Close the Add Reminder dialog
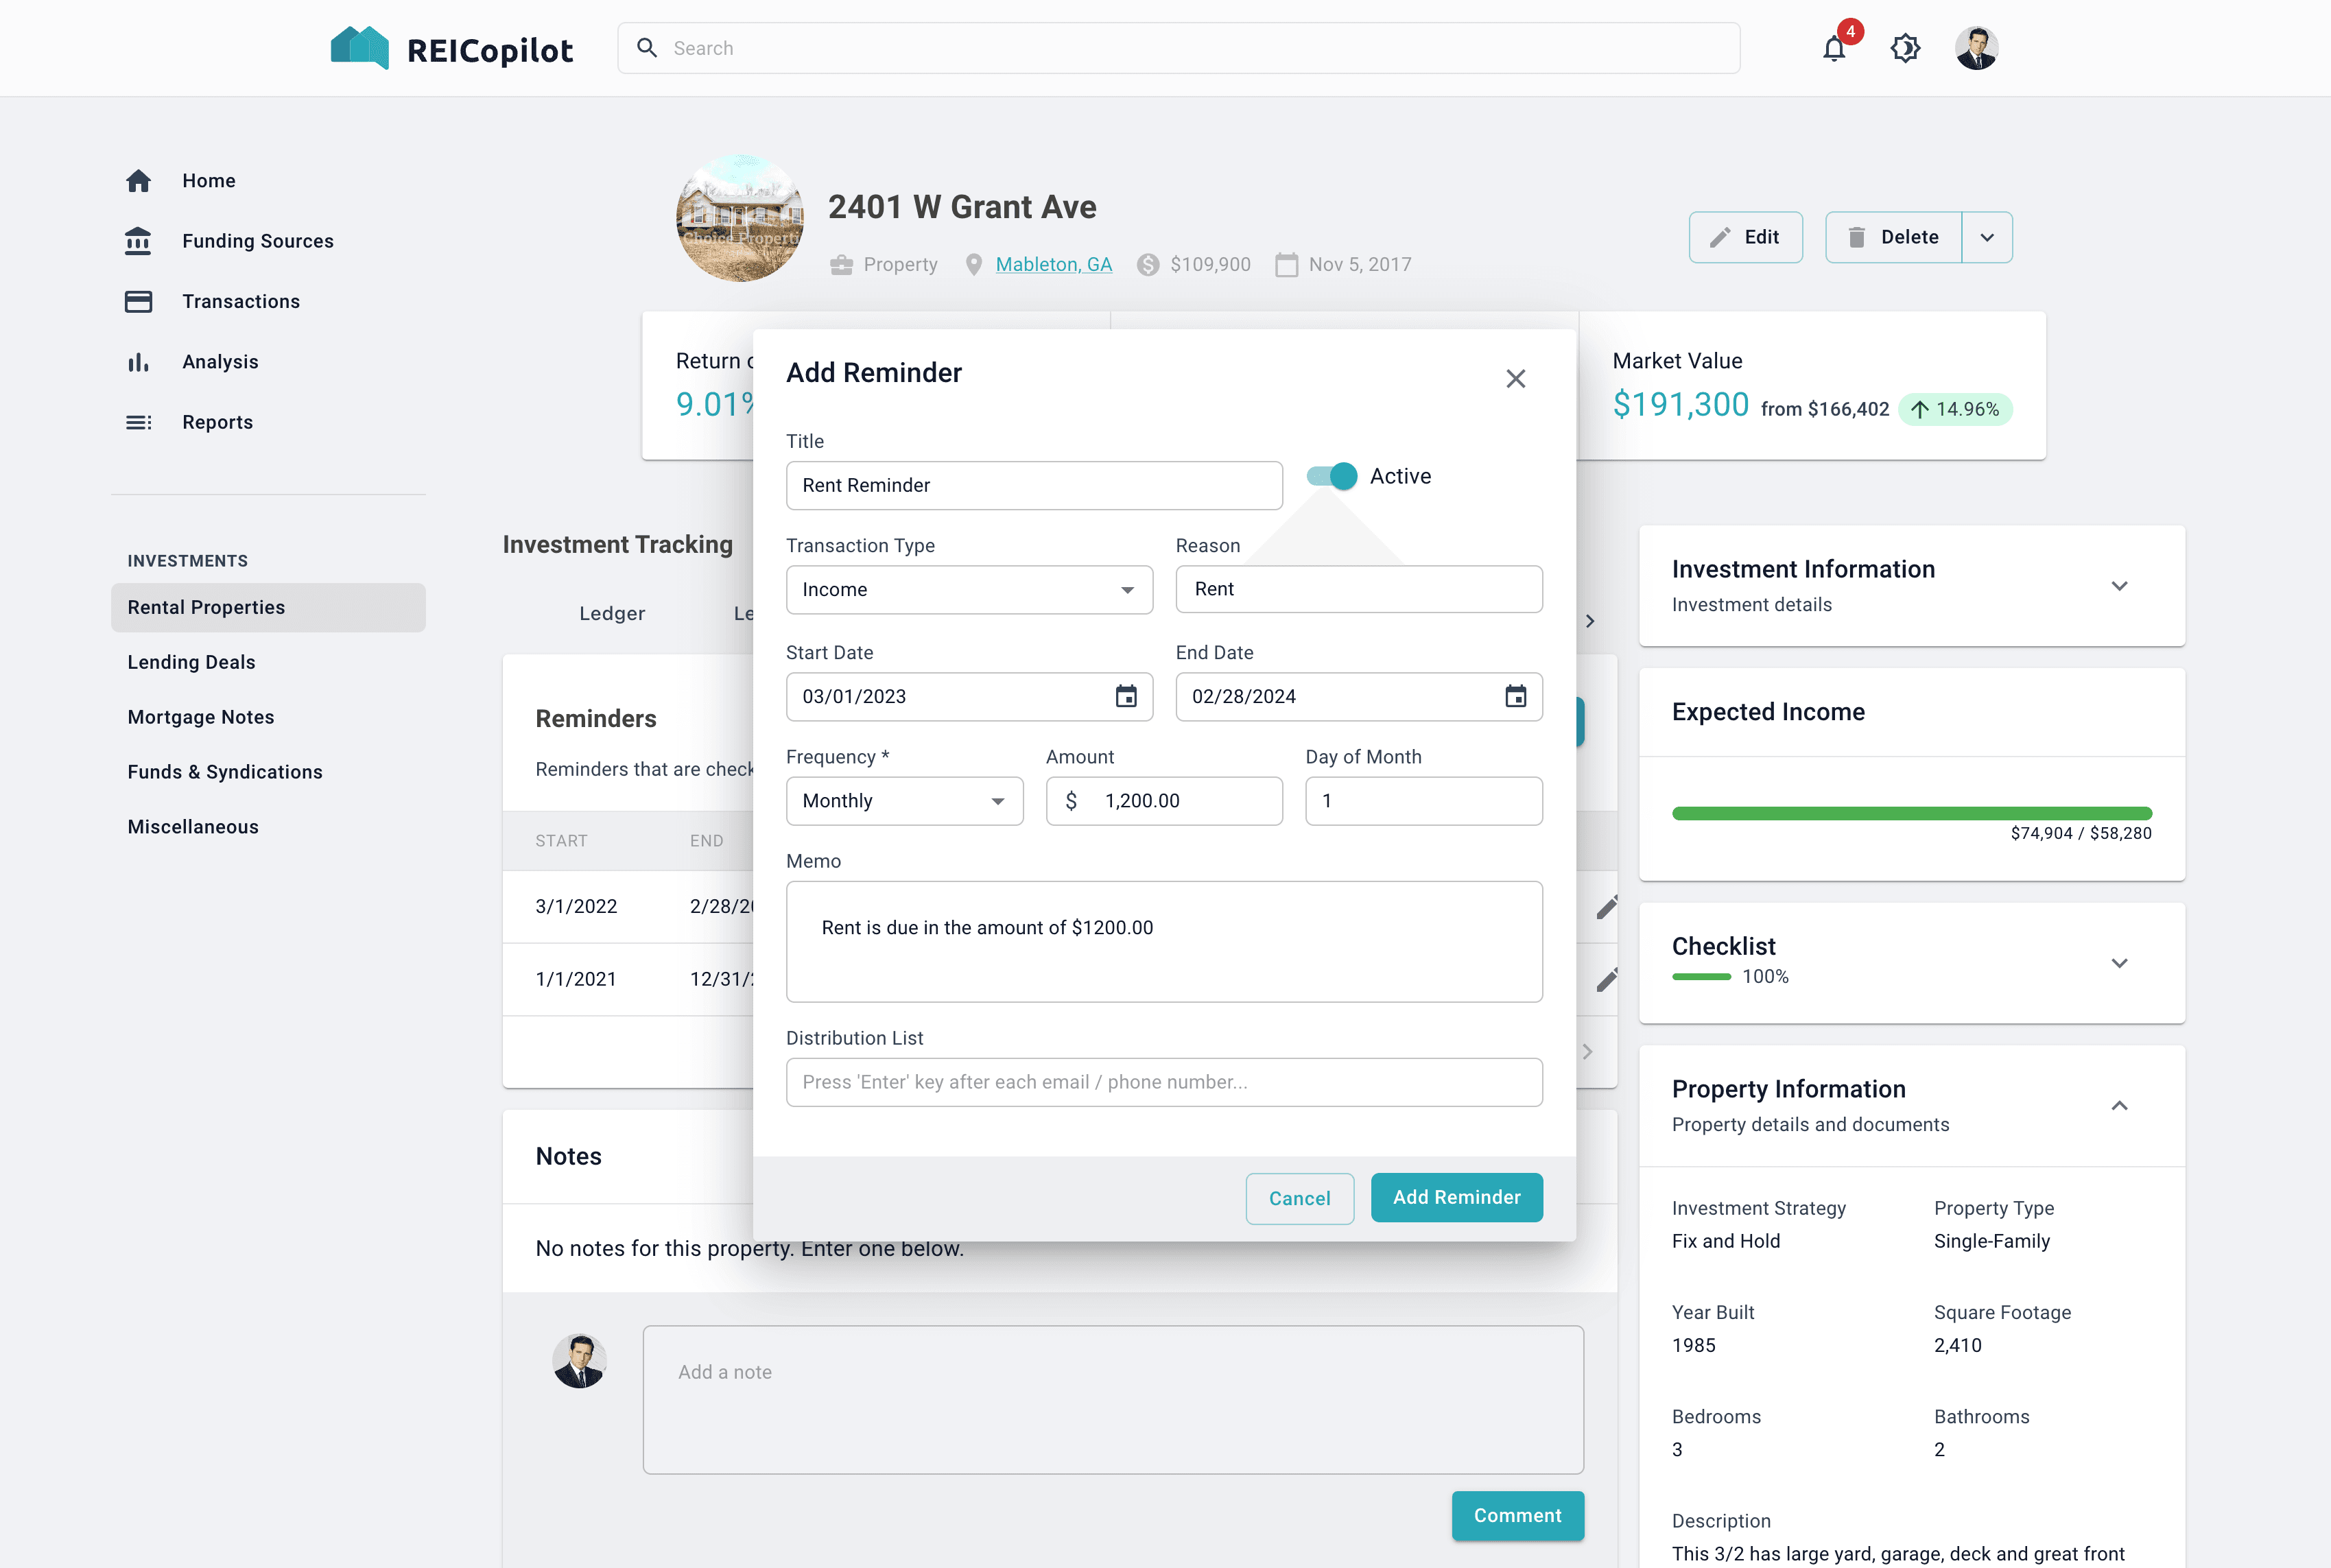The width and height of the screenshot is (2331, 1568). (1515, 379)
